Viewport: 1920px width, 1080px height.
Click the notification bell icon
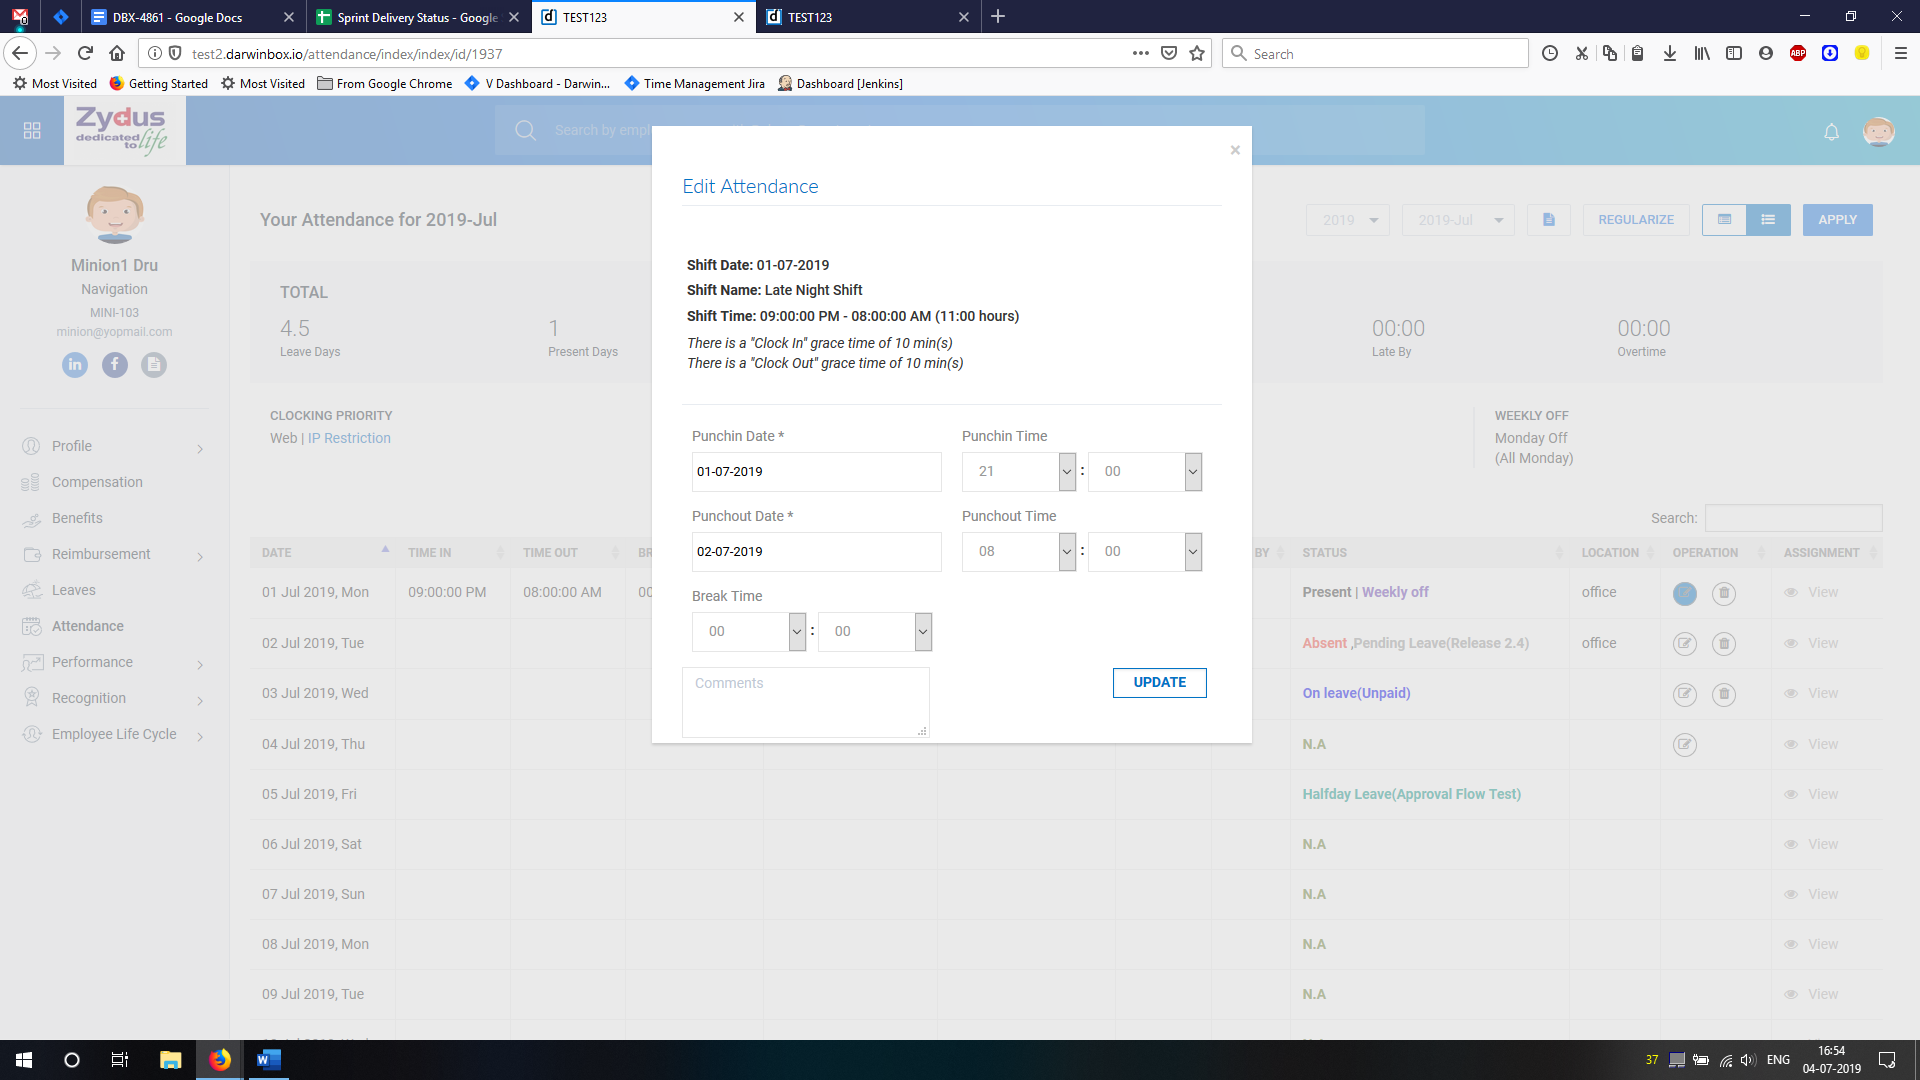pos(1831,132)
